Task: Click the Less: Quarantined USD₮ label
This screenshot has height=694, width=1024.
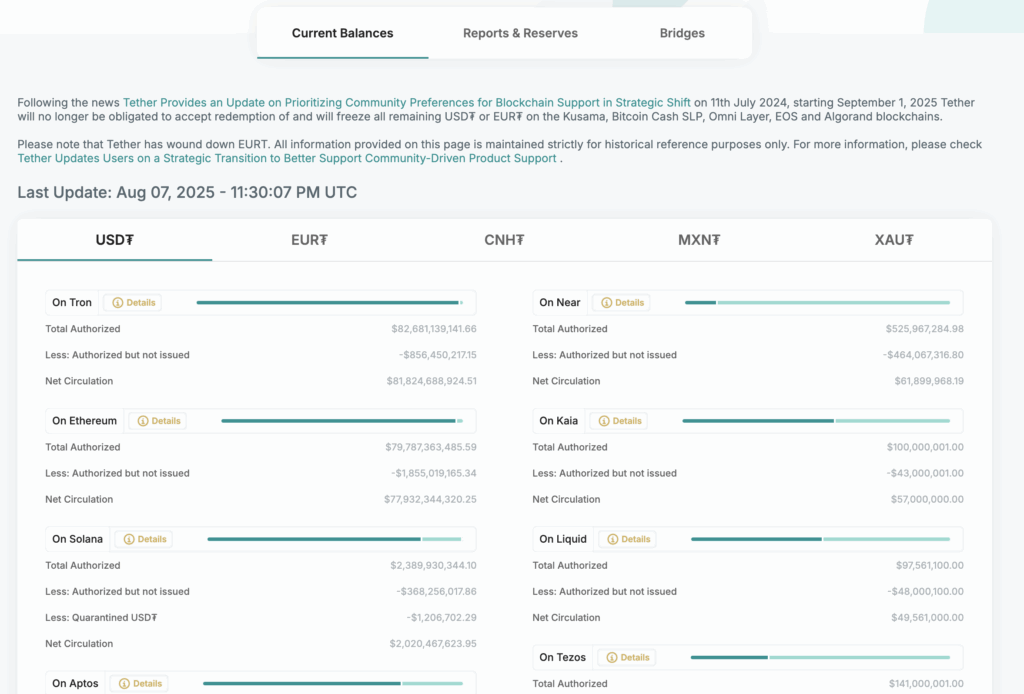Action: click(x=101, y=618)
